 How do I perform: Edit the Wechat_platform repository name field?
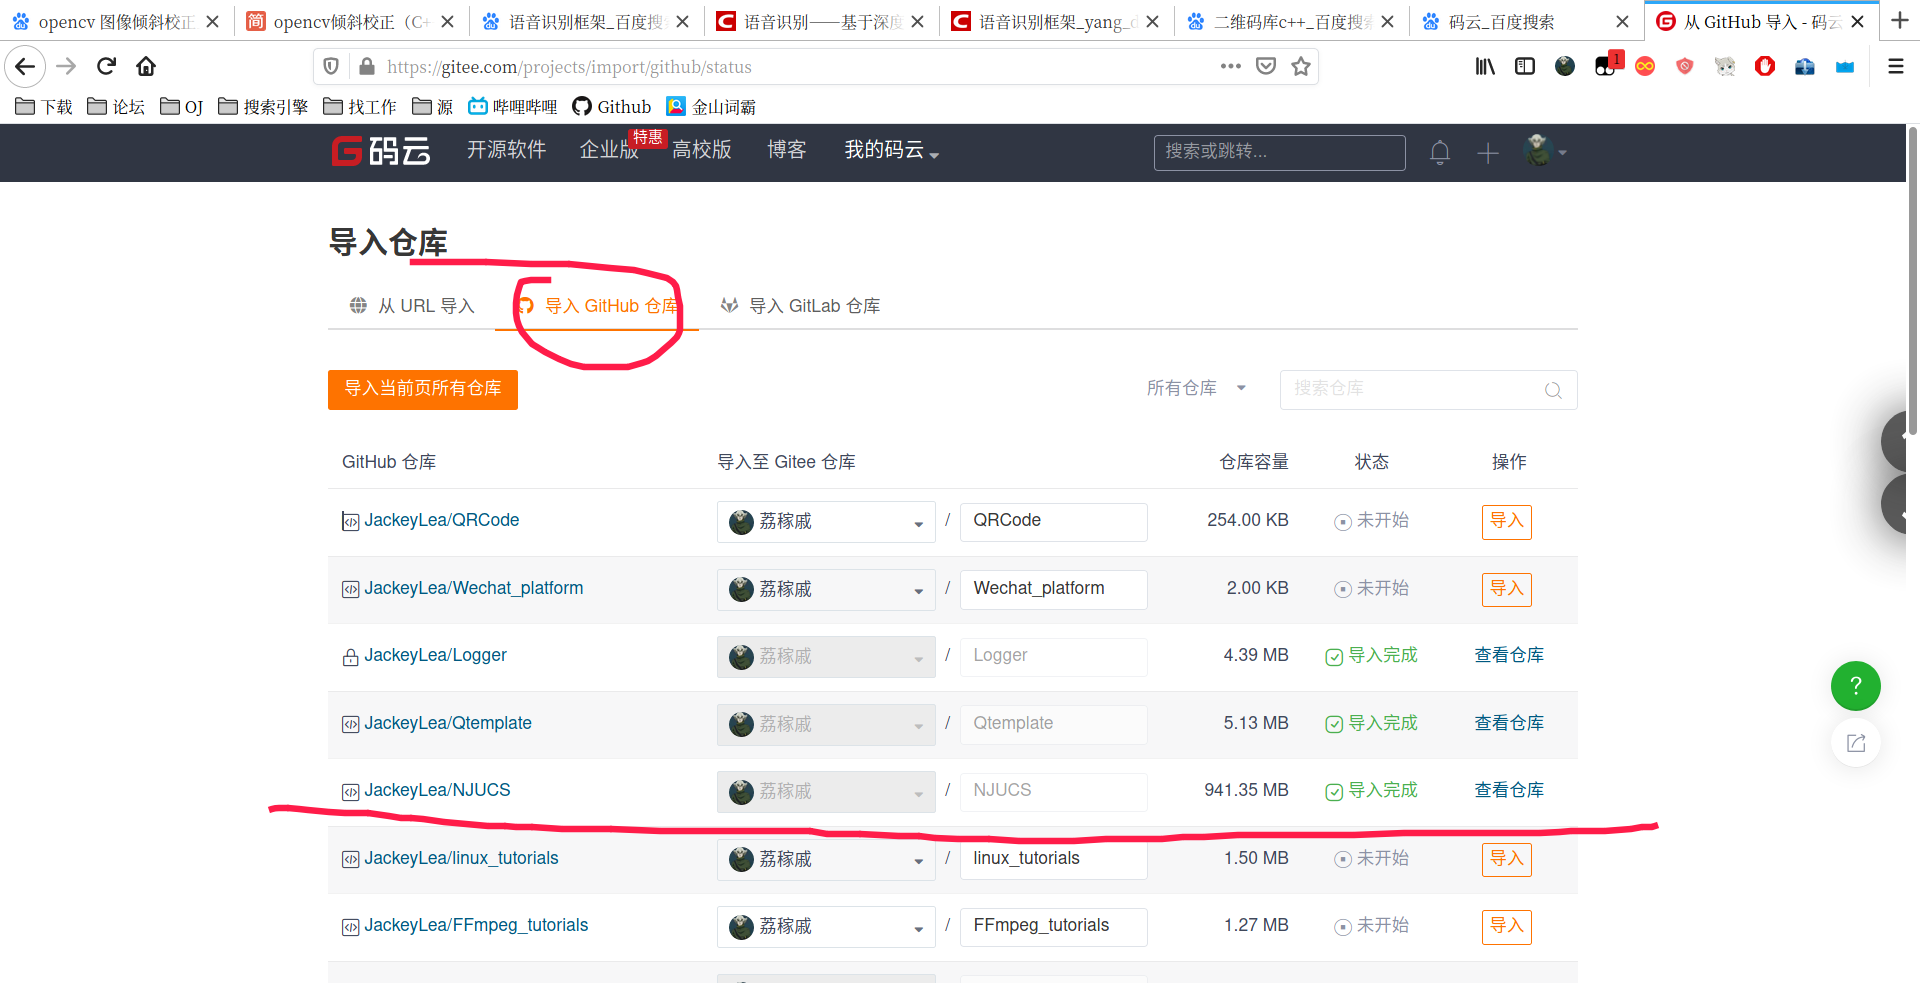(1053, 589)
